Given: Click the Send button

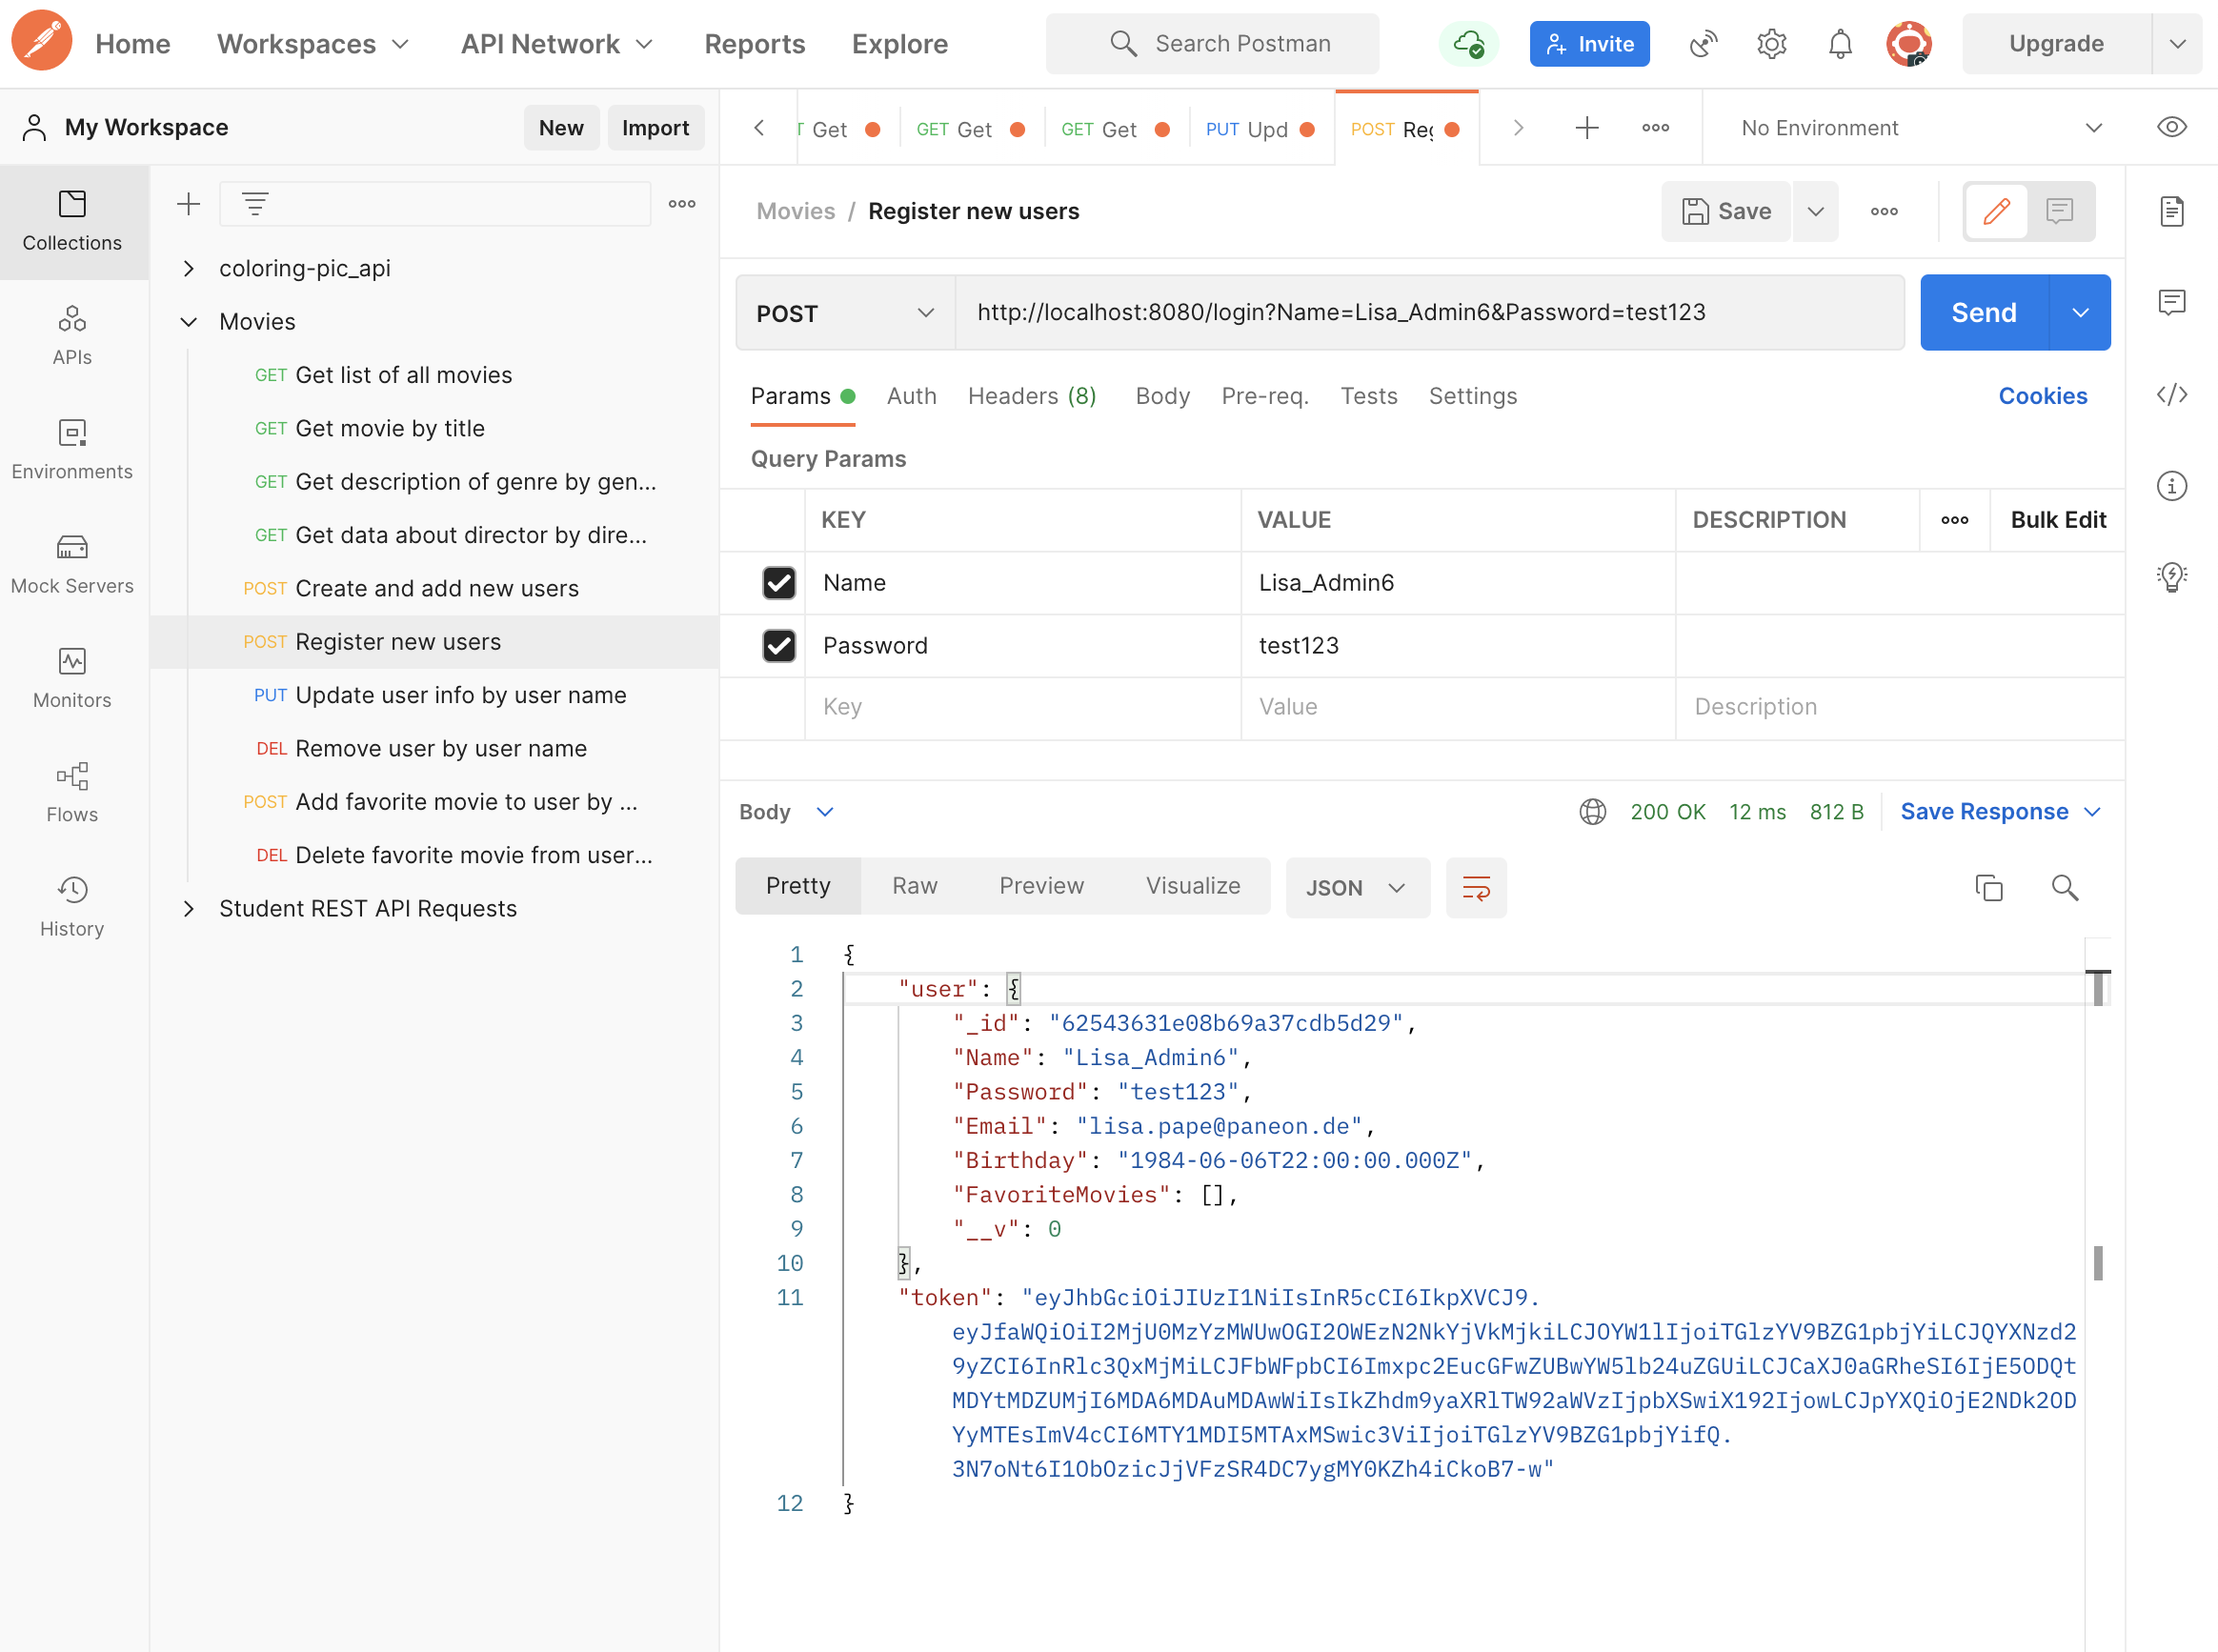Looking at the screenshot, I should [1984, 313].
